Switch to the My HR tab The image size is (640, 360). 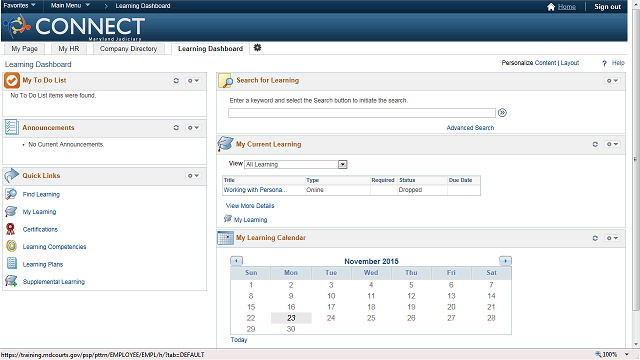click(69, 49)
